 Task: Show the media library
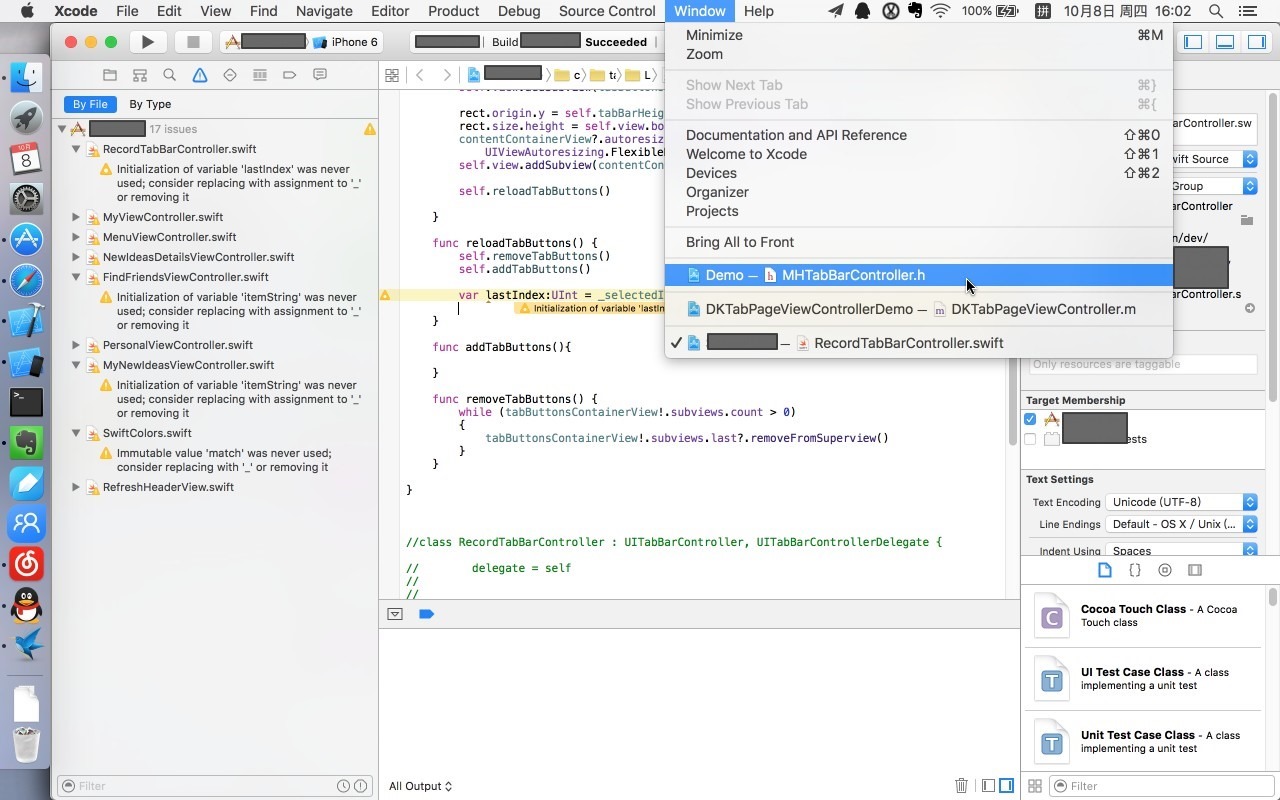(x=1195, y=570)
